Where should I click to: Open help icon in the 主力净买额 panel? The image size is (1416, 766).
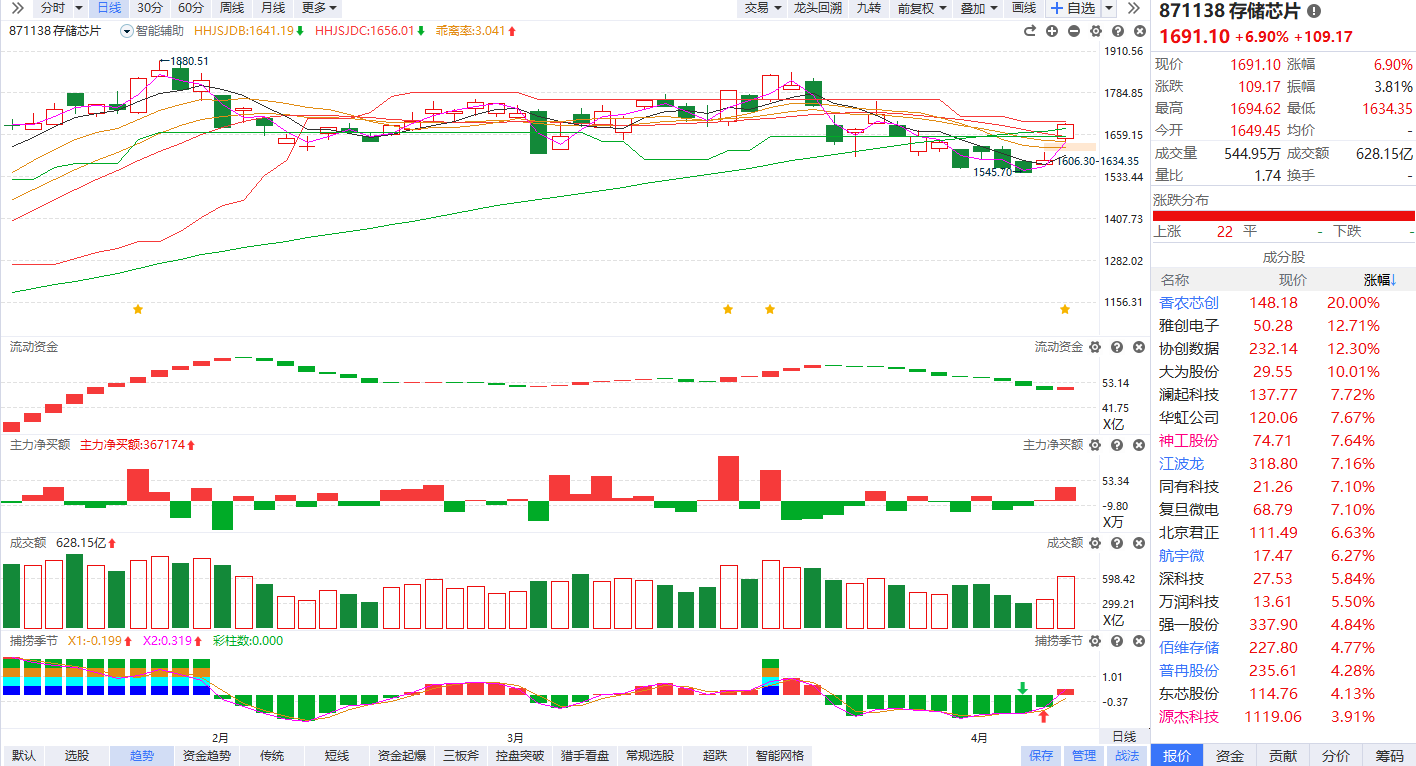(1117, 445)
